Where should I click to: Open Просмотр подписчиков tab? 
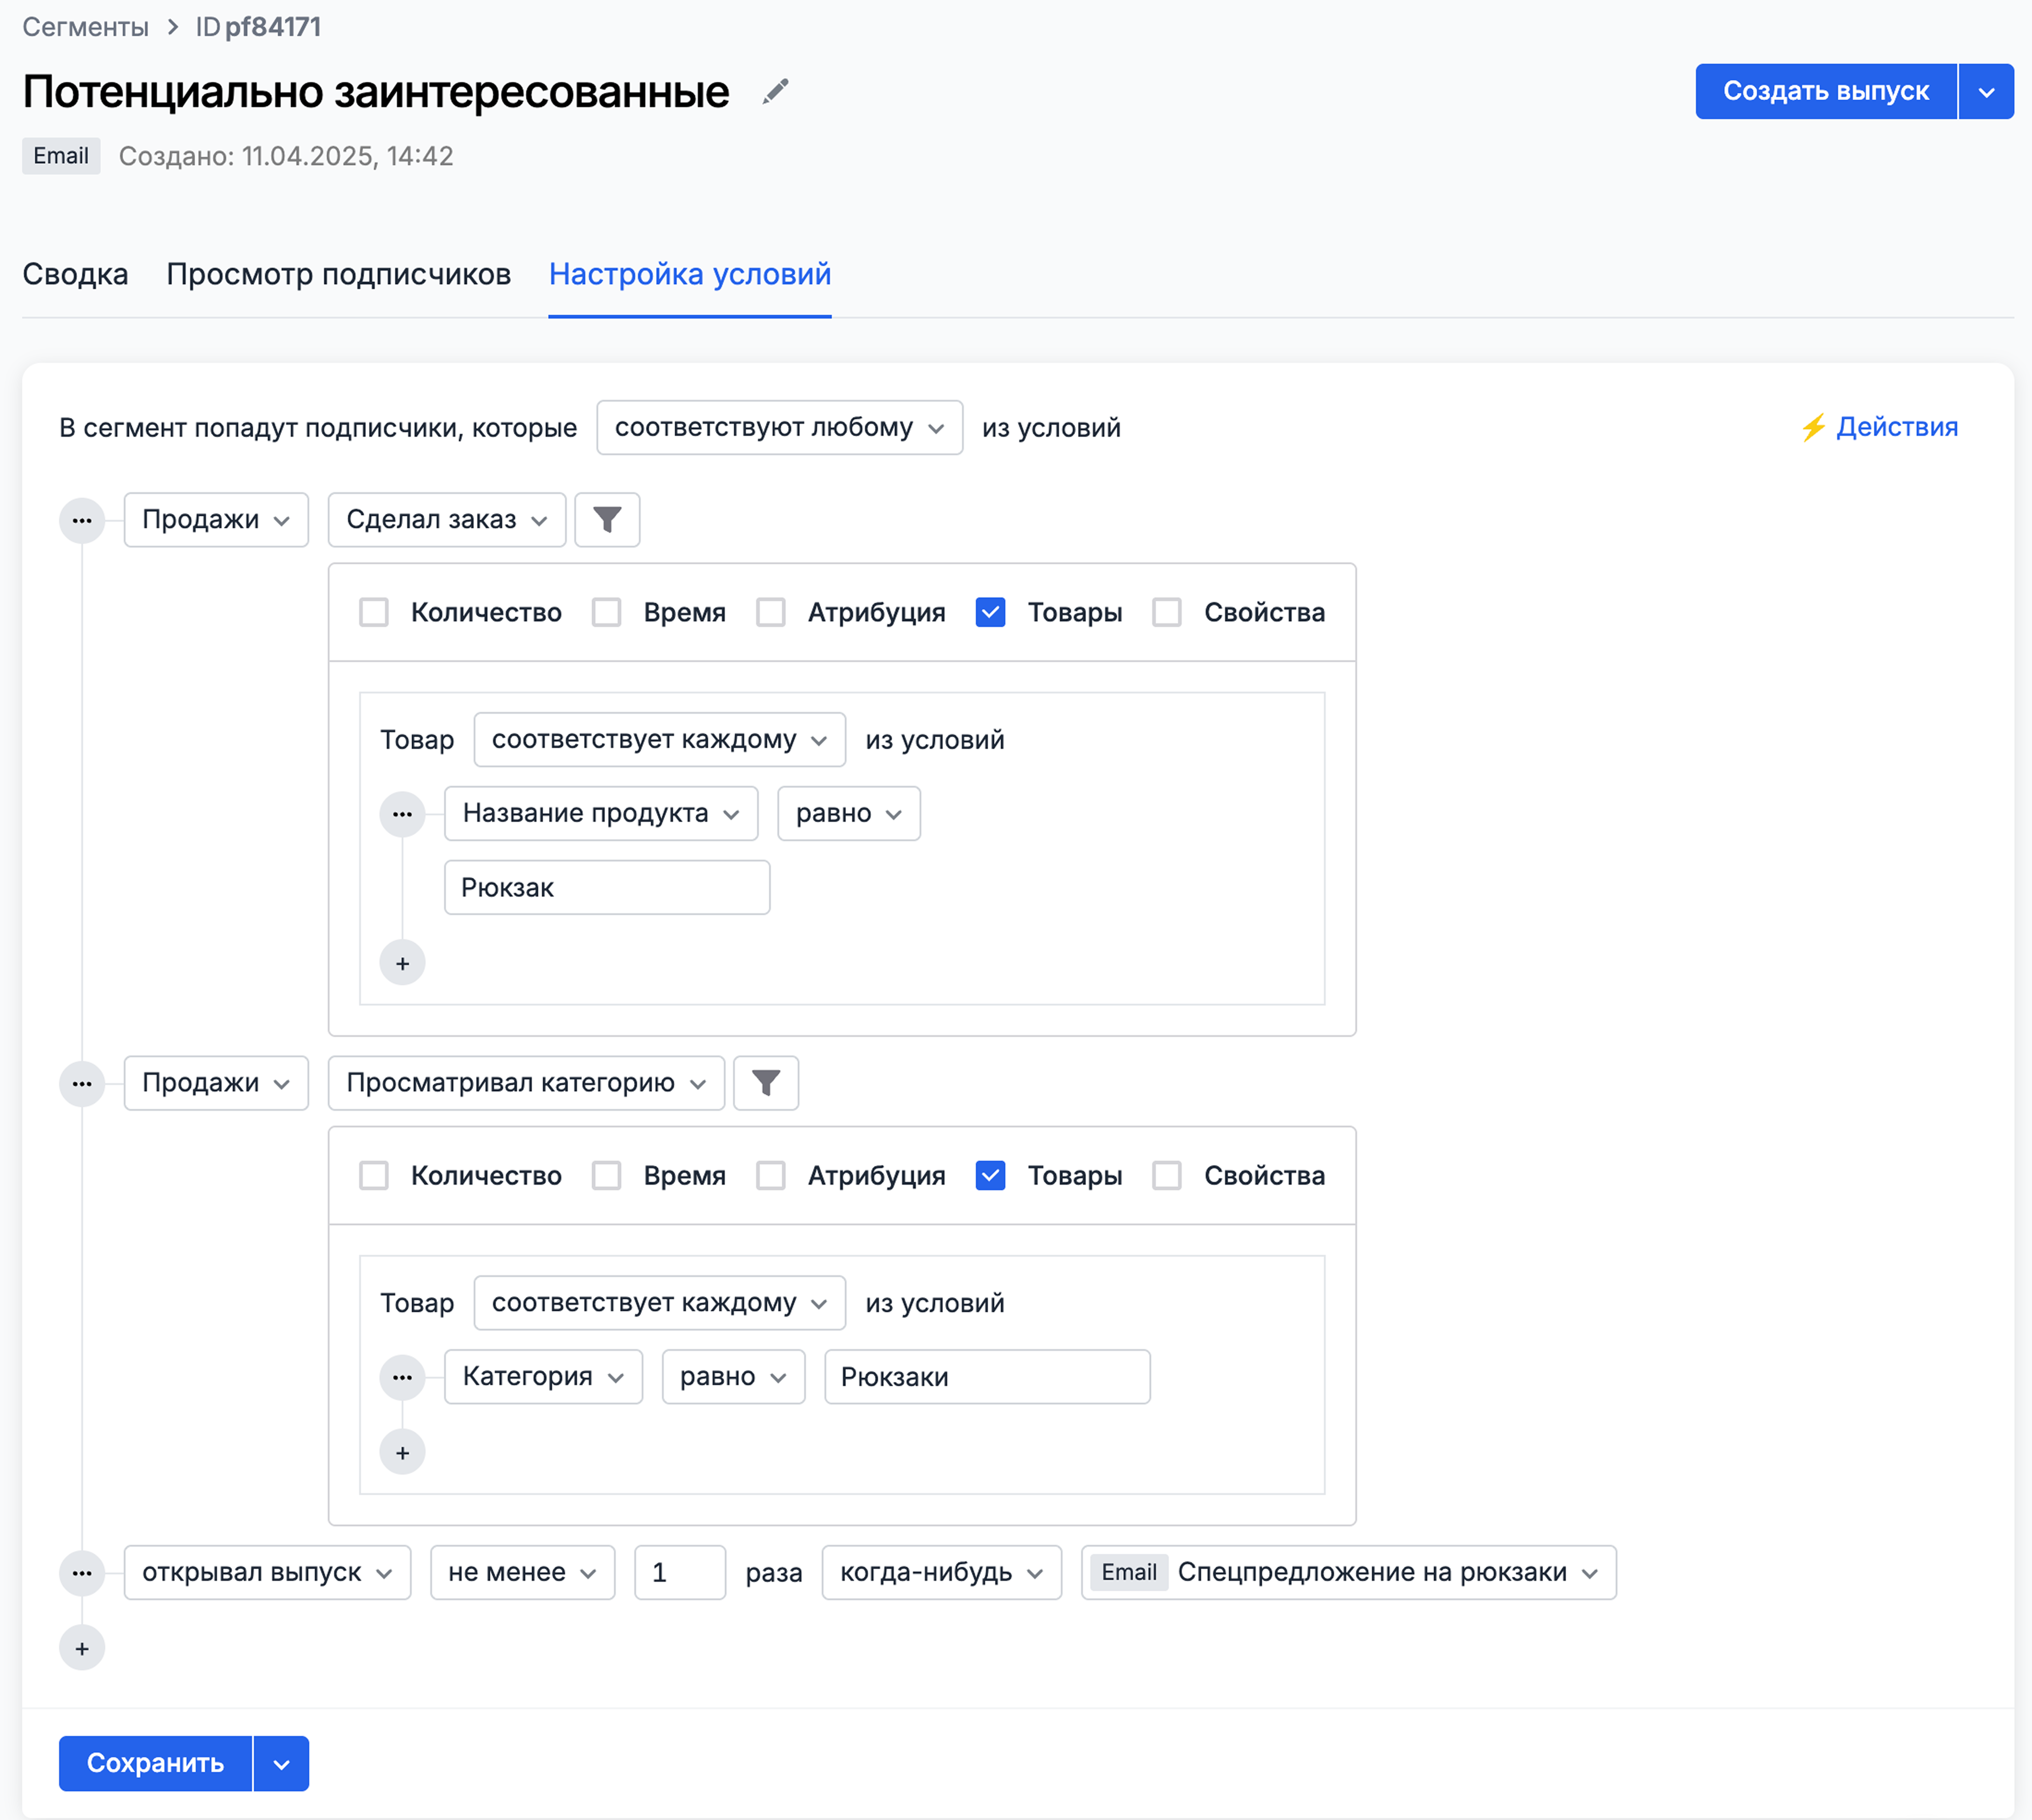(338, 274)
